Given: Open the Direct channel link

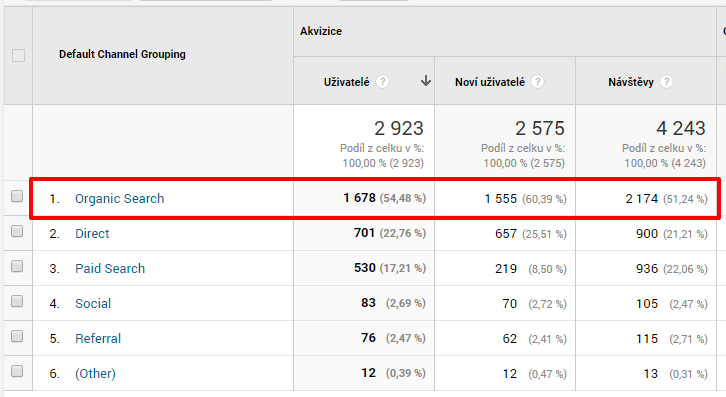Looking at the screenshot, I should (x=92, y=233).
